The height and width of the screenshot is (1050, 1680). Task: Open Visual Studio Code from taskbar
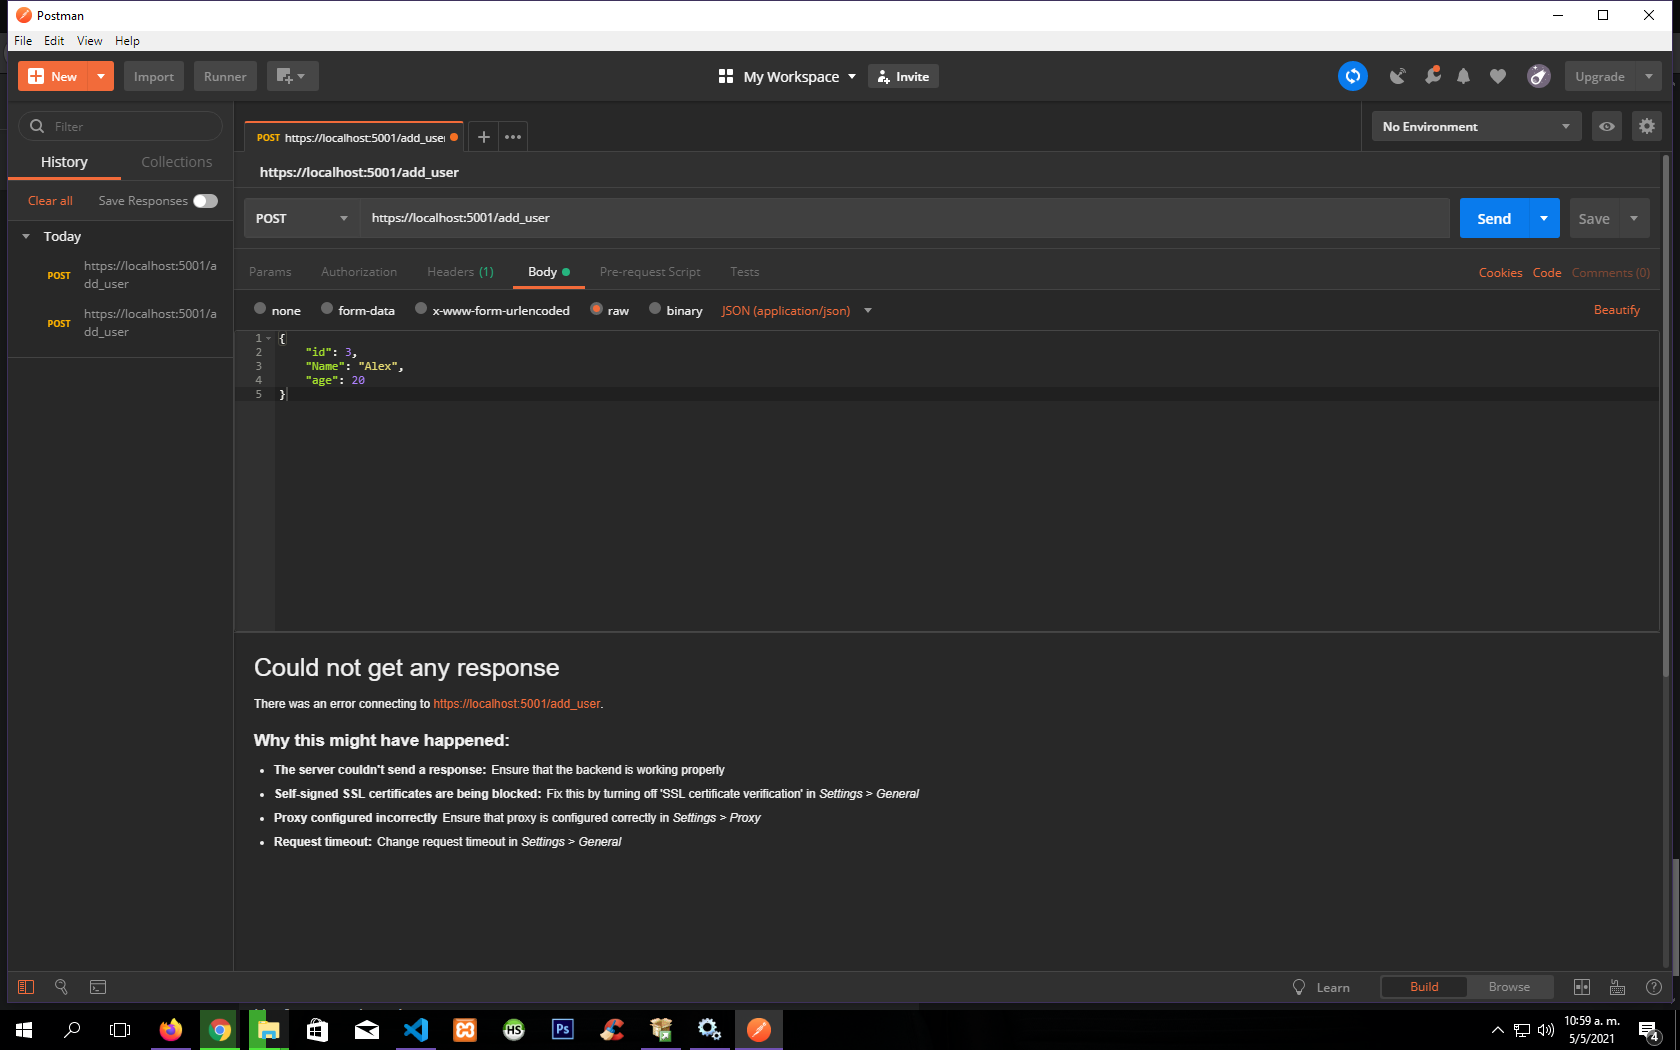(416, 1029)
